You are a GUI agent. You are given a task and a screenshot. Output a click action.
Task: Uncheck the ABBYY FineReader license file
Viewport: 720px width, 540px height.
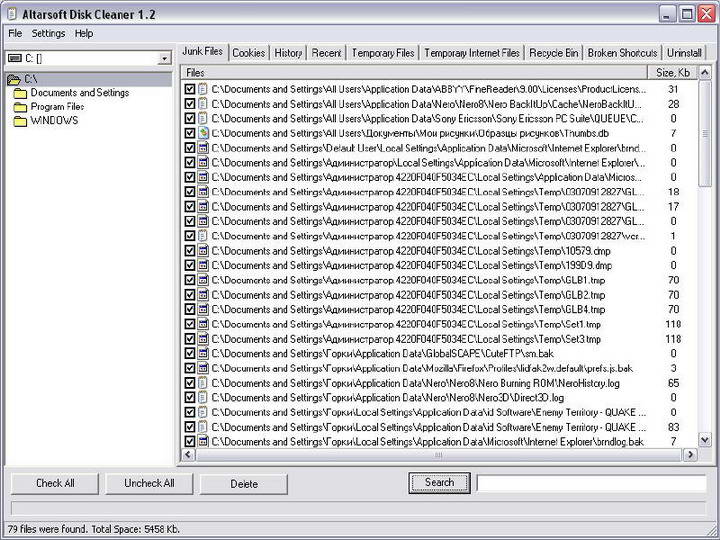tap(190, 89)
